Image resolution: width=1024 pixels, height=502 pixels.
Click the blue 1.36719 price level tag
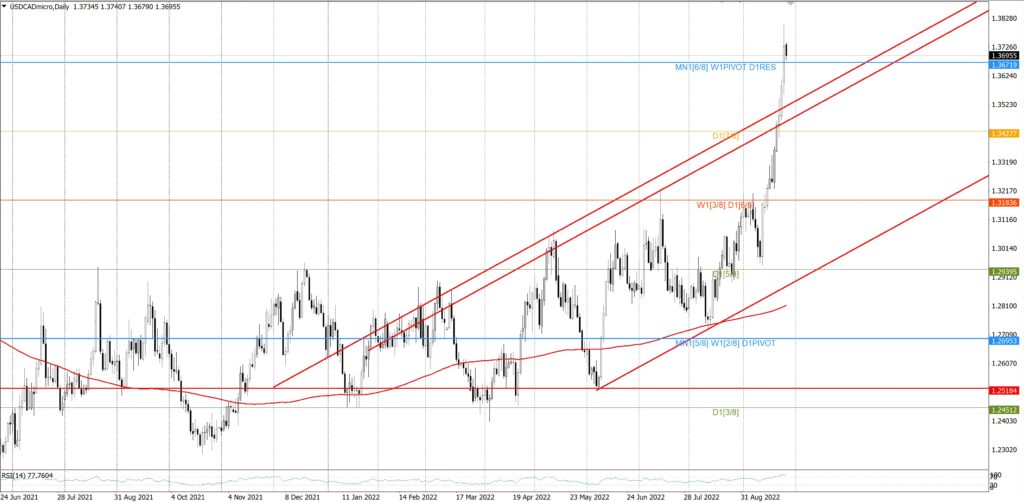pos(1003,64)
